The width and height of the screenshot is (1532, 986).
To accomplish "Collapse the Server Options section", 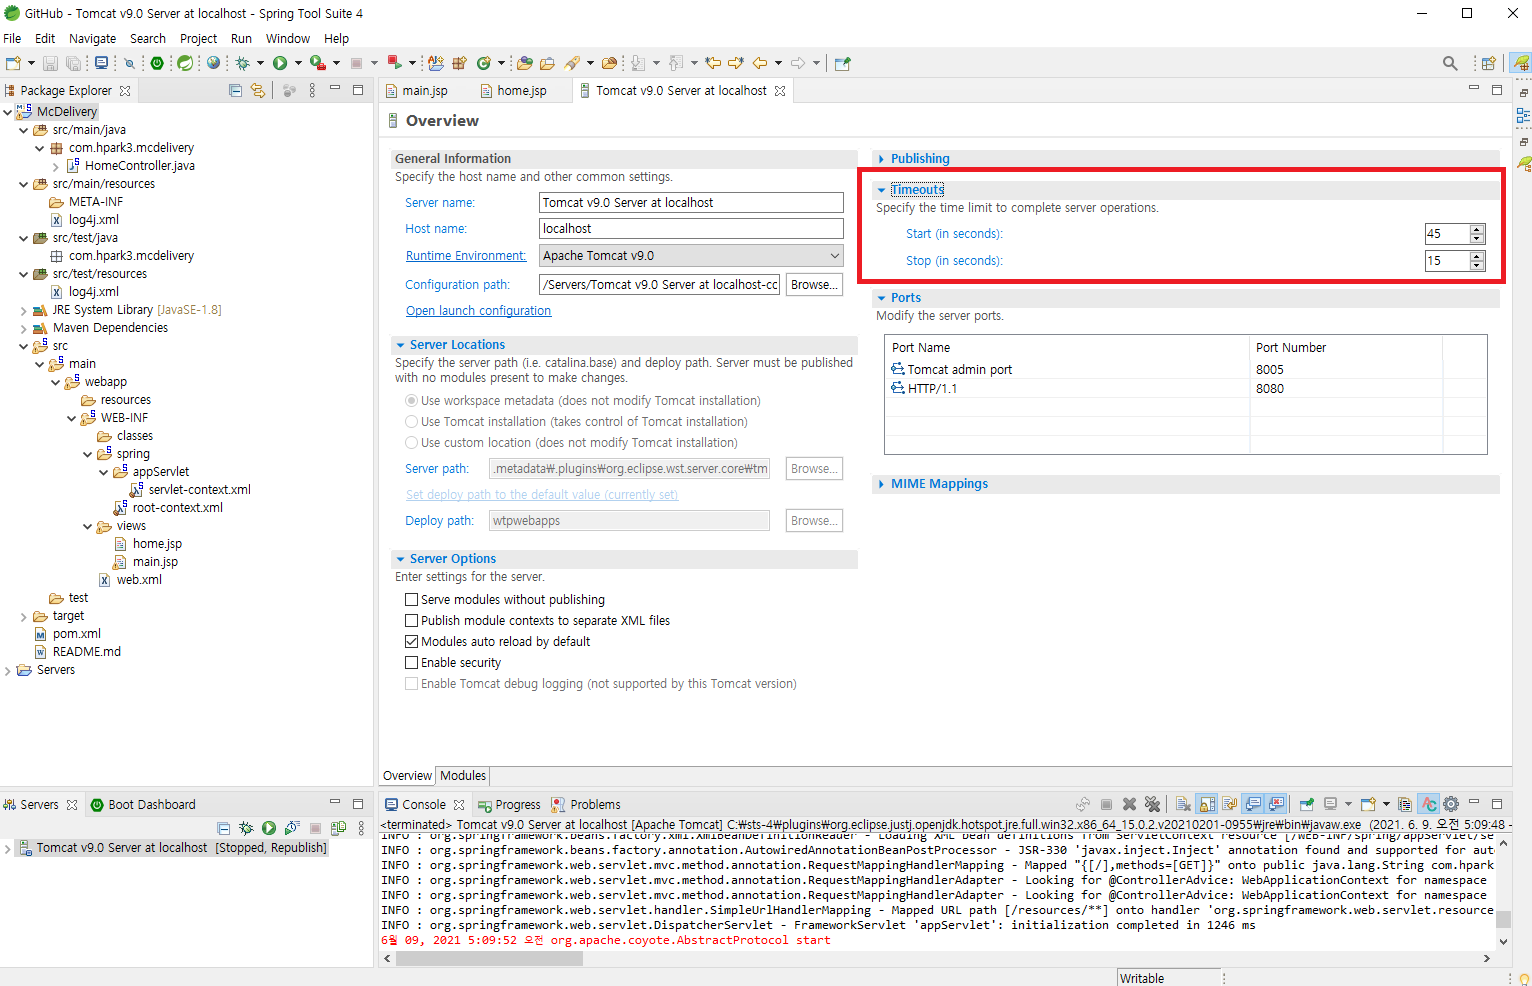I will point(400,559).
